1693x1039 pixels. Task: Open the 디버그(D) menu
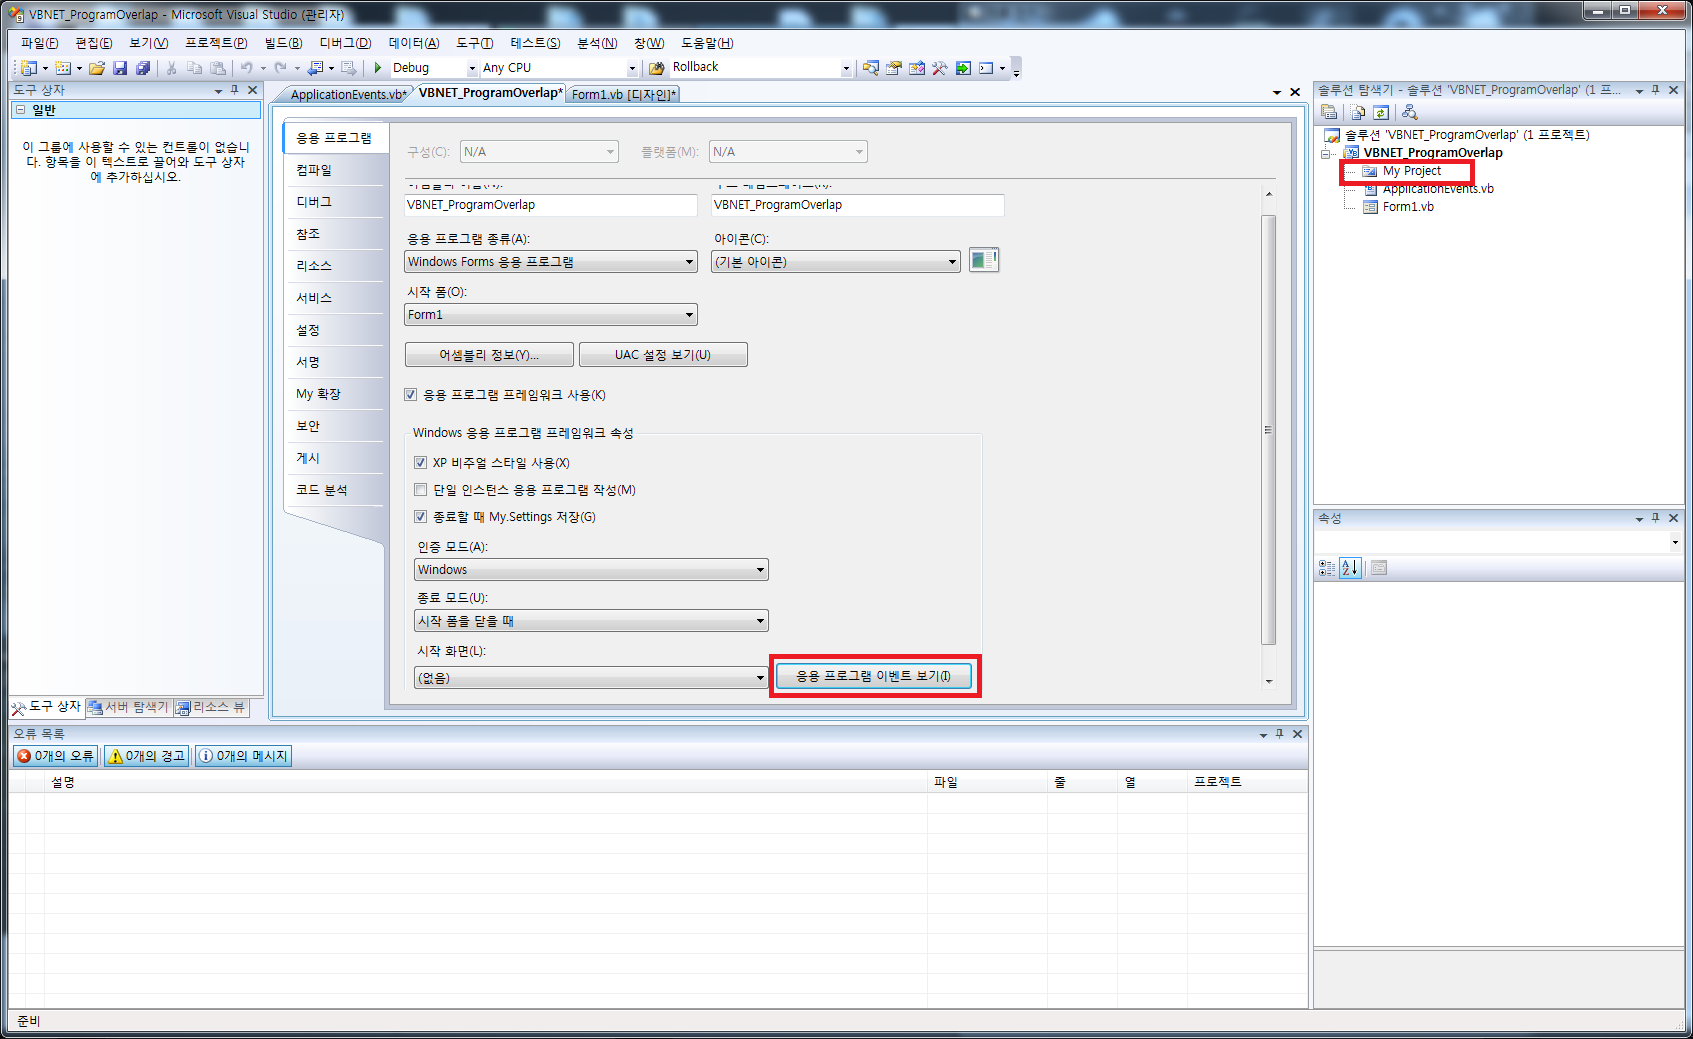pos(345,43)
